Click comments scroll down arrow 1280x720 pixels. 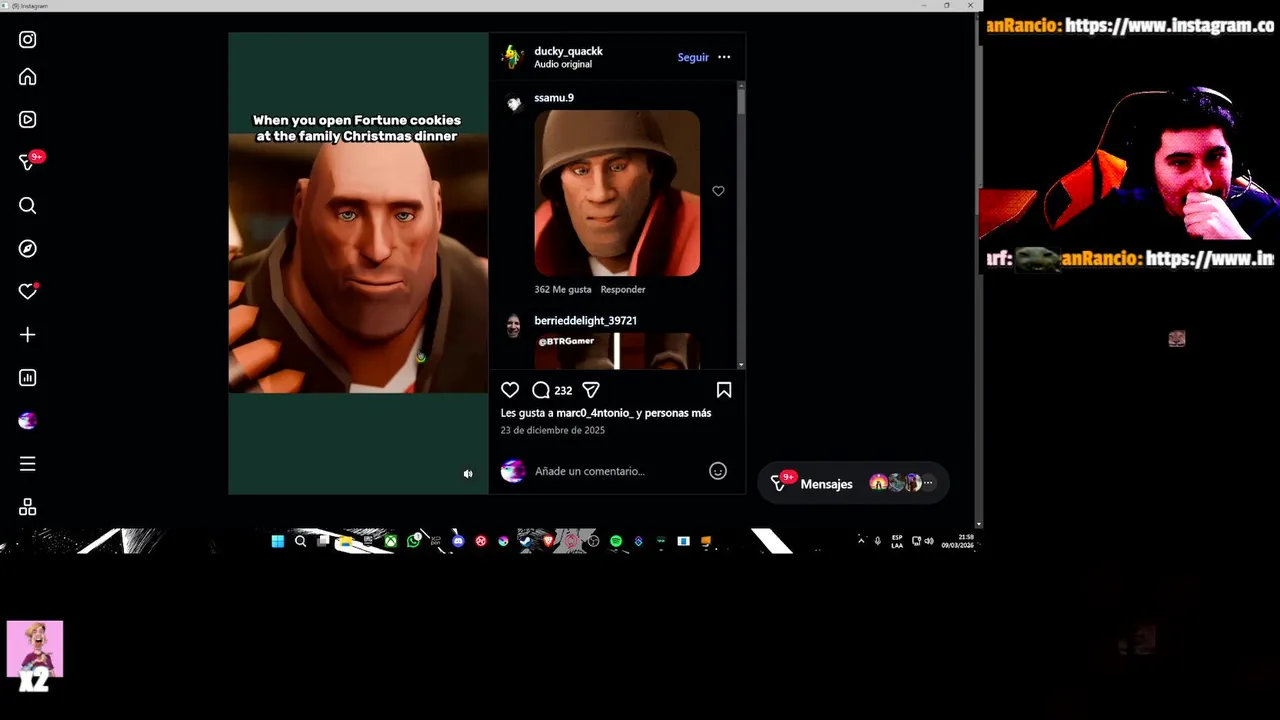[741, 365]
